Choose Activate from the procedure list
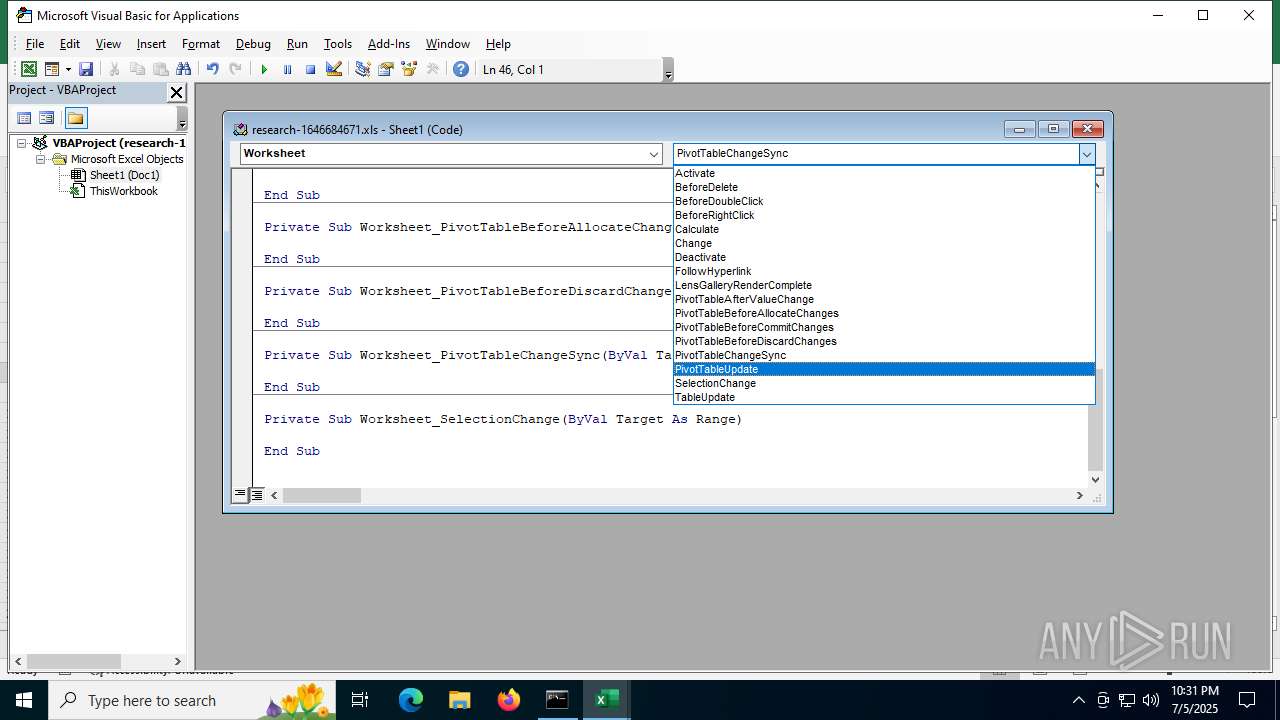The width and height of the screenshot is (1280, 720). click(884, 173)
